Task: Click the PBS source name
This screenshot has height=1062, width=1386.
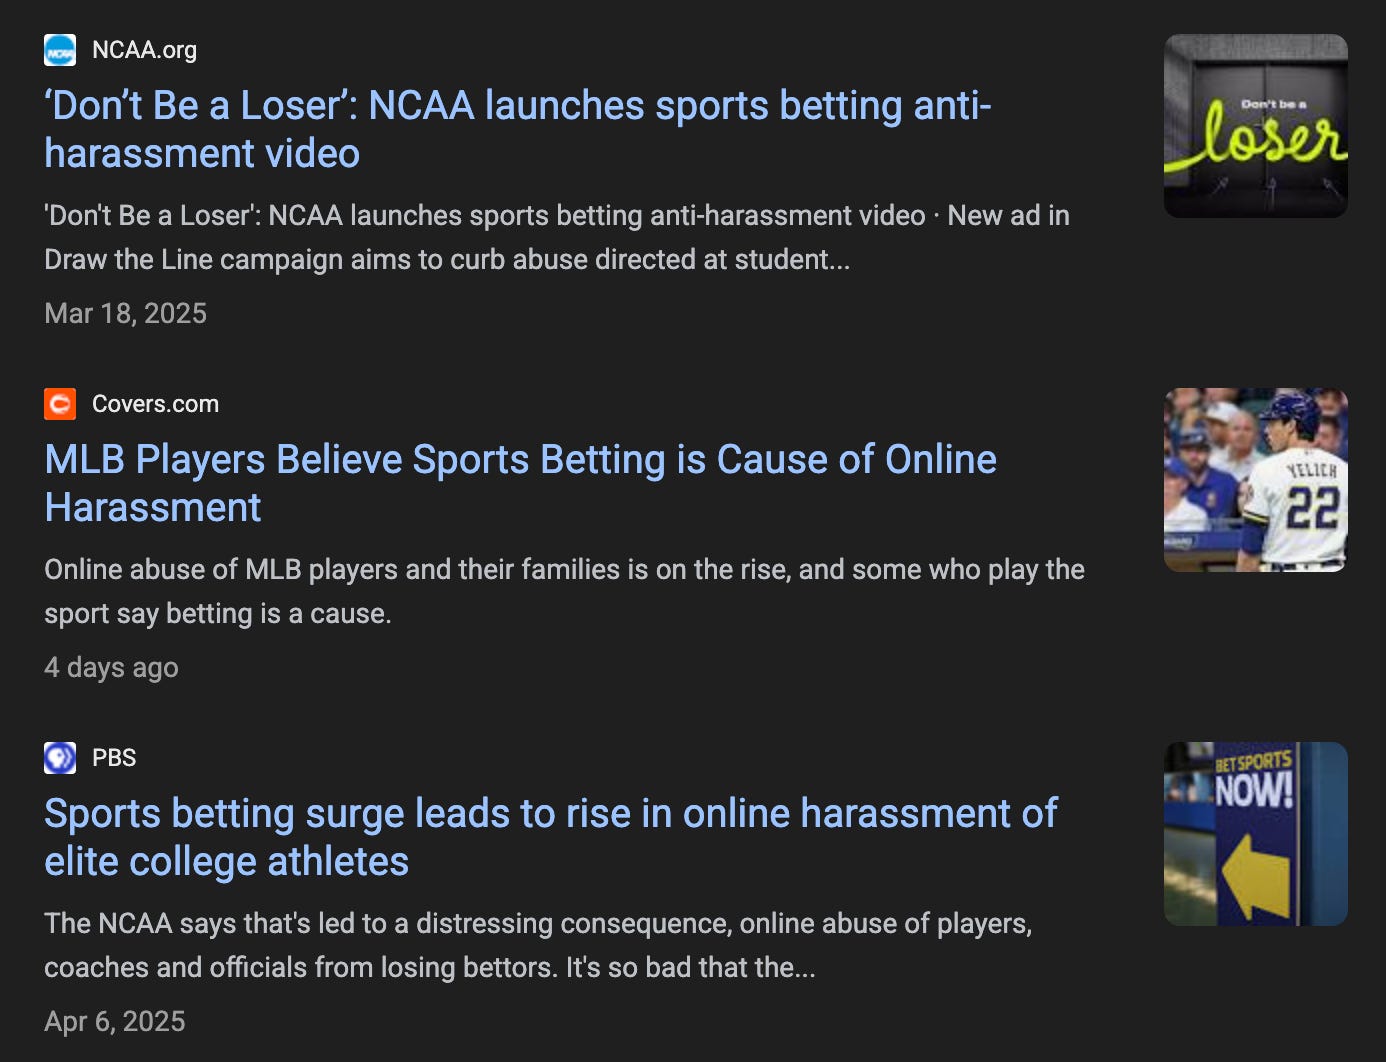Action: point(114,758)
